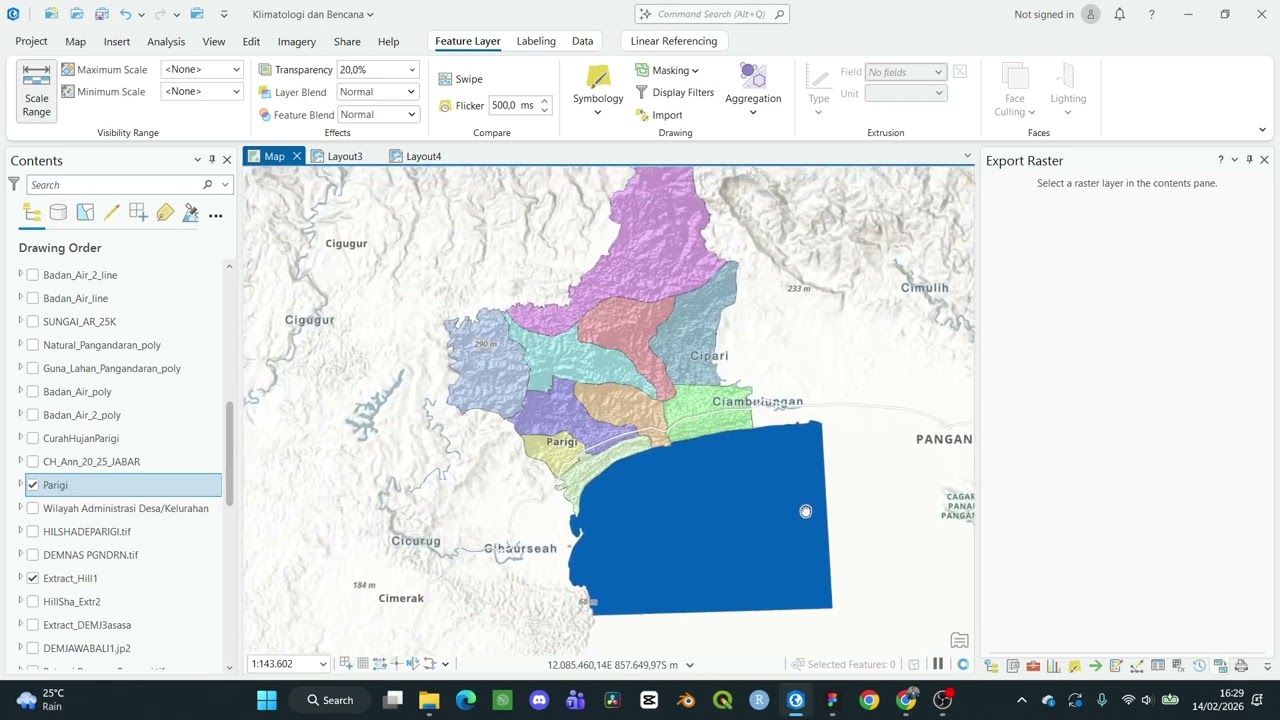
Task: Open the Symbology tool
Action: [598, 91]
